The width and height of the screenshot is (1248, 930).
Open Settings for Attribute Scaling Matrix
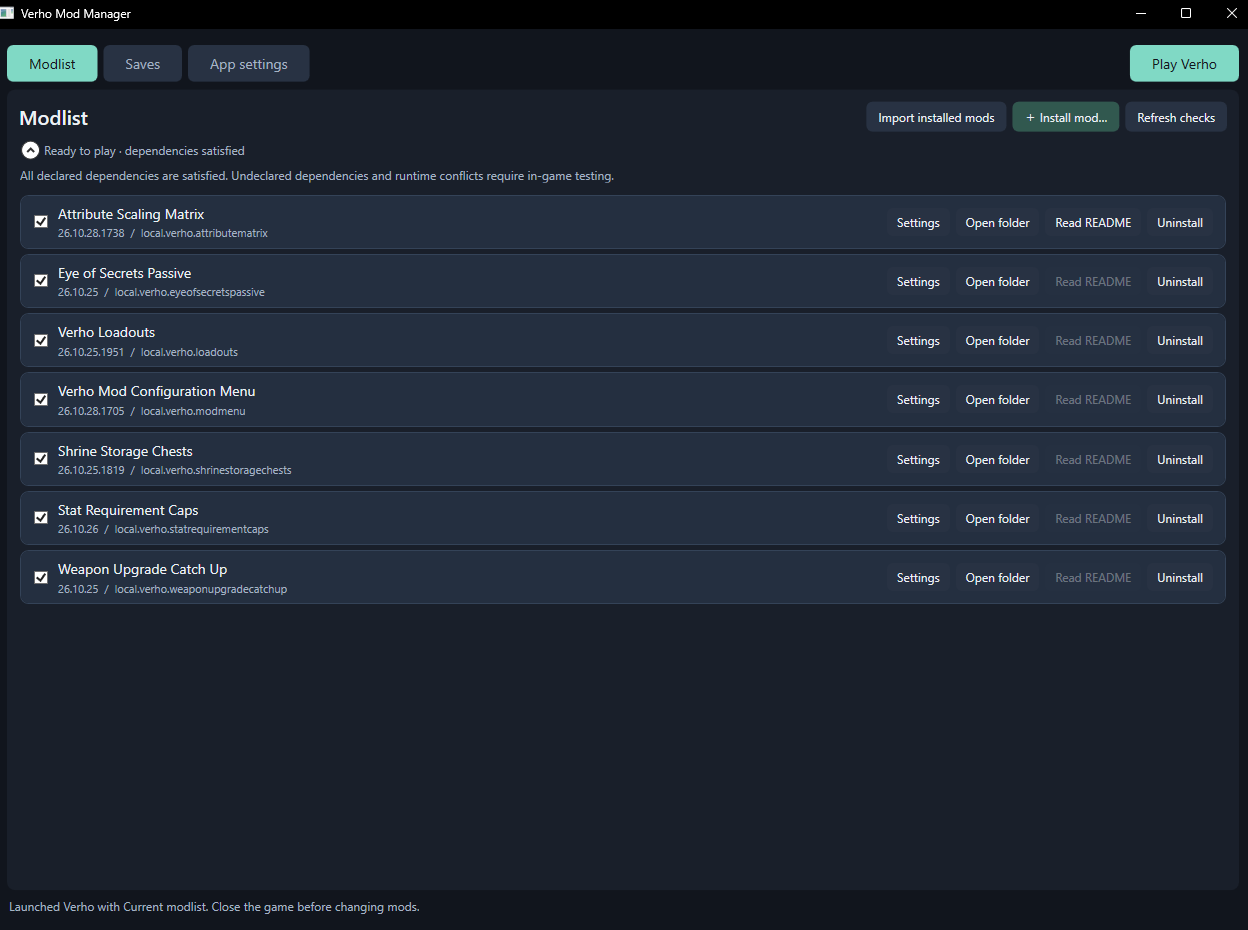tap(918, 223)
